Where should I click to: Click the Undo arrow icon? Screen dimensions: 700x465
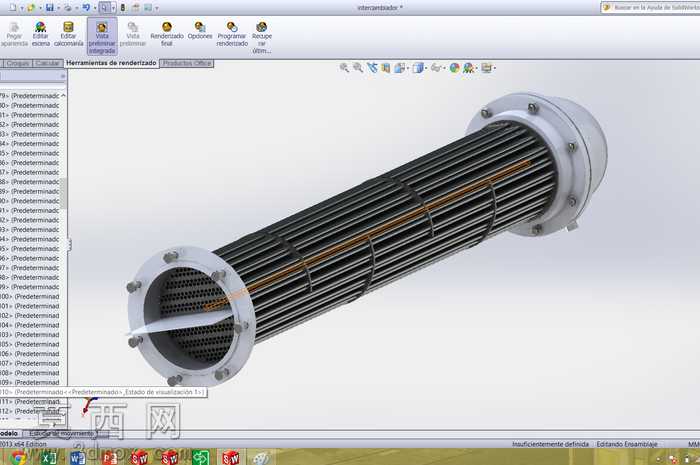pyautogui.click(x=87, y=8)
